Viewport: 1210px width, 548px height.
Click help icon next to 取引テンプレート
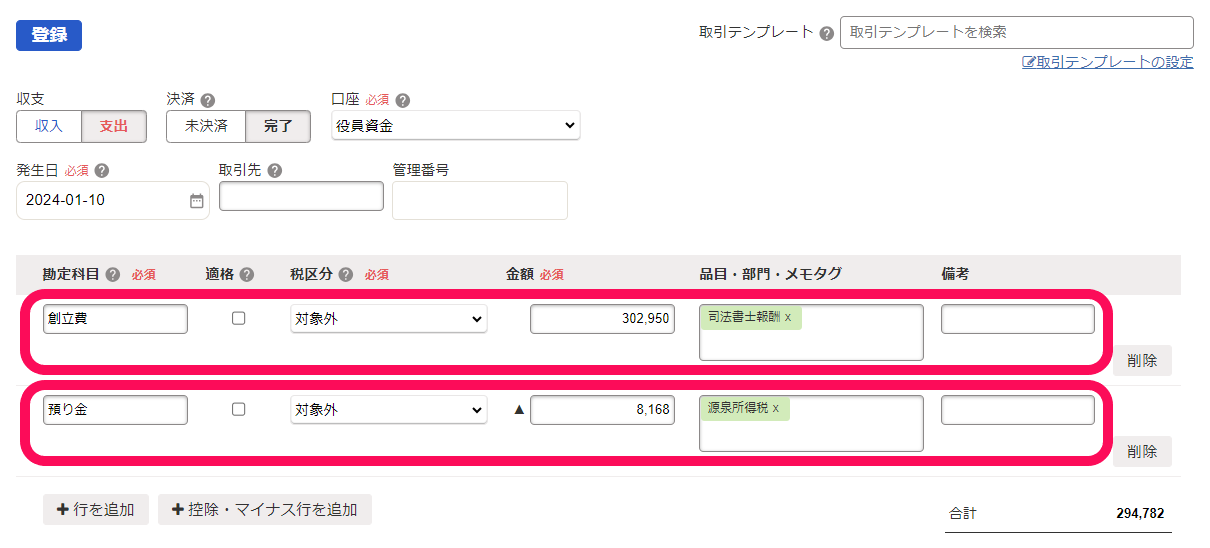point(827,33)
